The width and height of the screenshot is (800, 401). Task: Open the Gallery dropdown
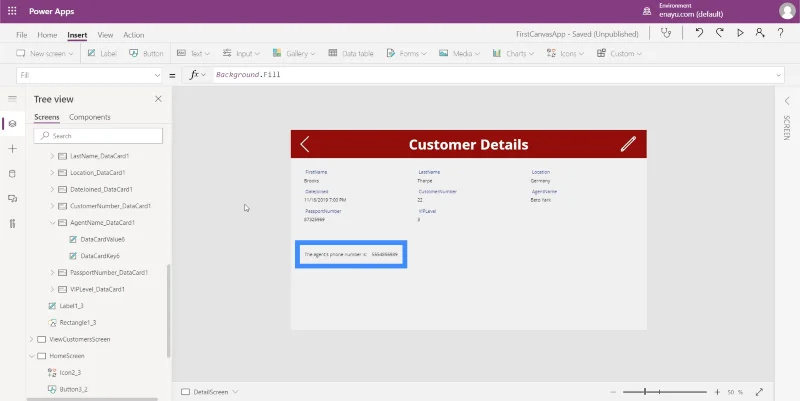coord(294,53)
